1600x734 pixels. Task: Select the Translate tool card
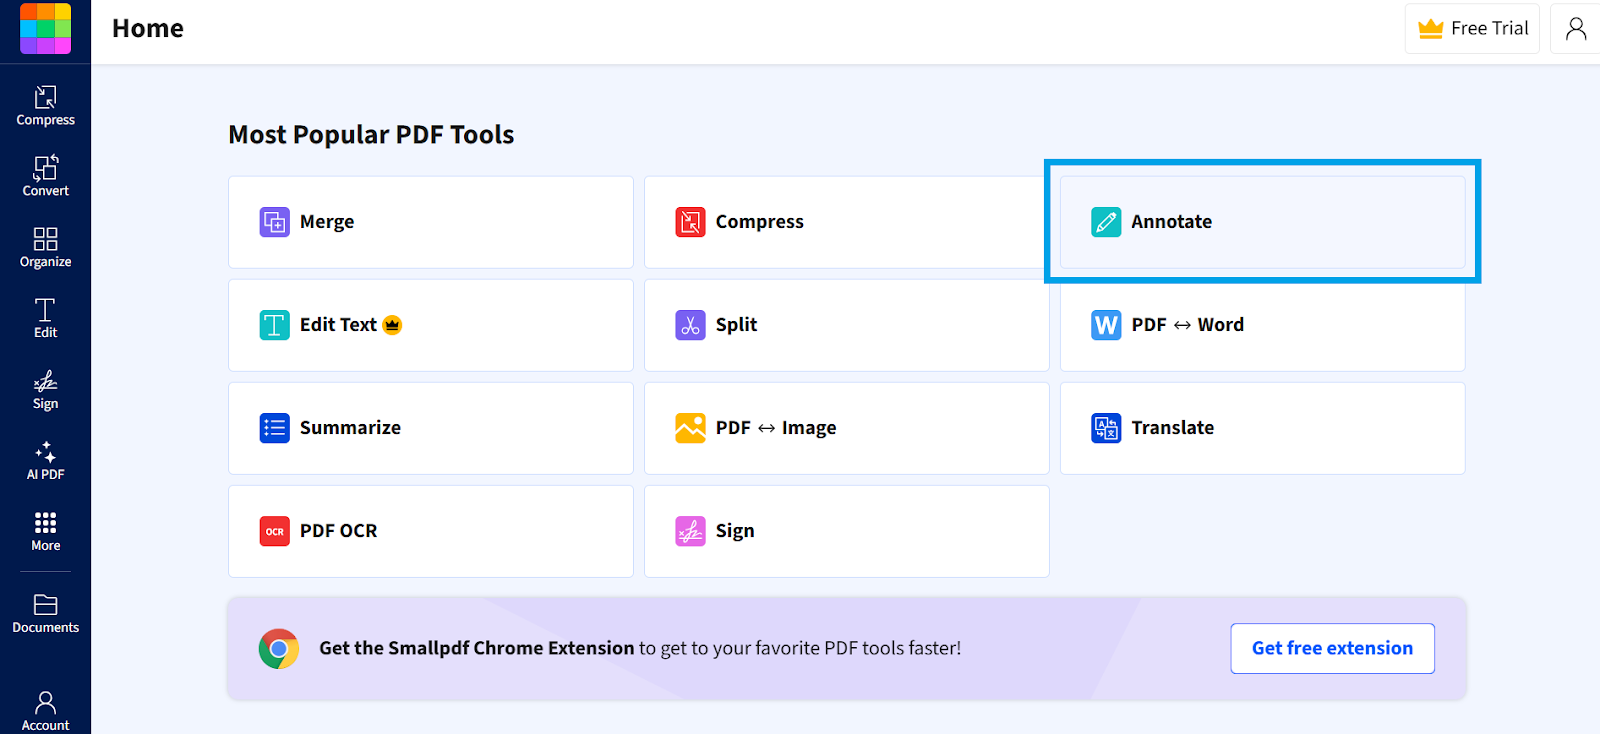1262,428
